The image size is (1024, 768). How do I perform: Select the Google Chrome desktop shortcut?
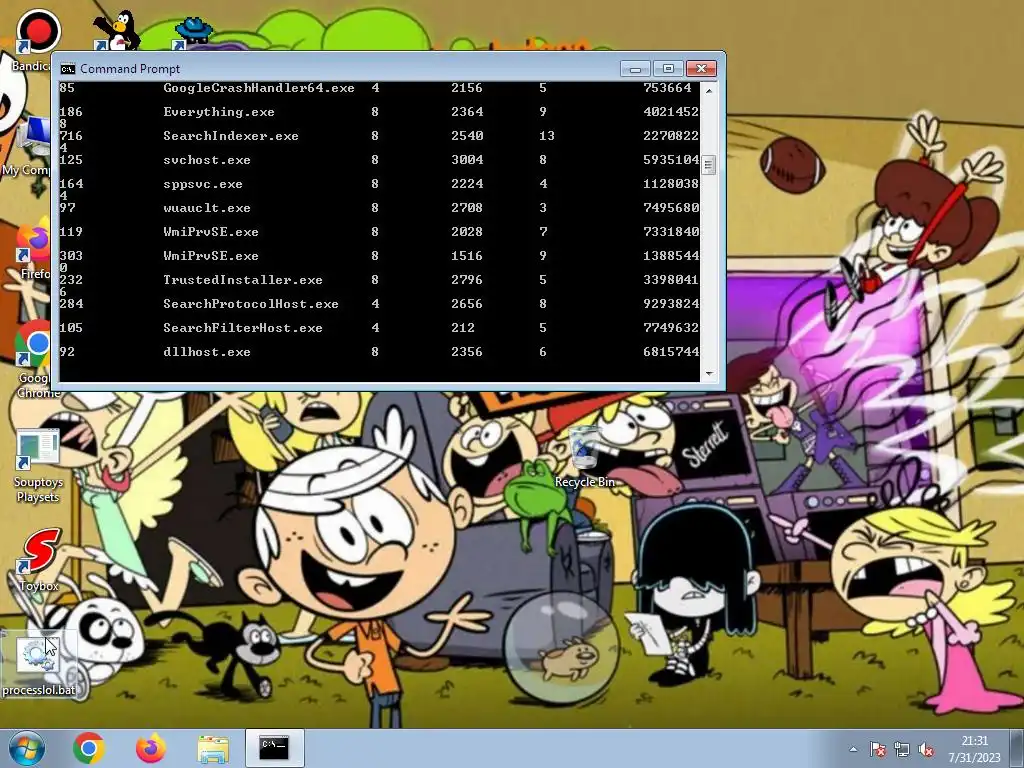click(x=34, y=359)
